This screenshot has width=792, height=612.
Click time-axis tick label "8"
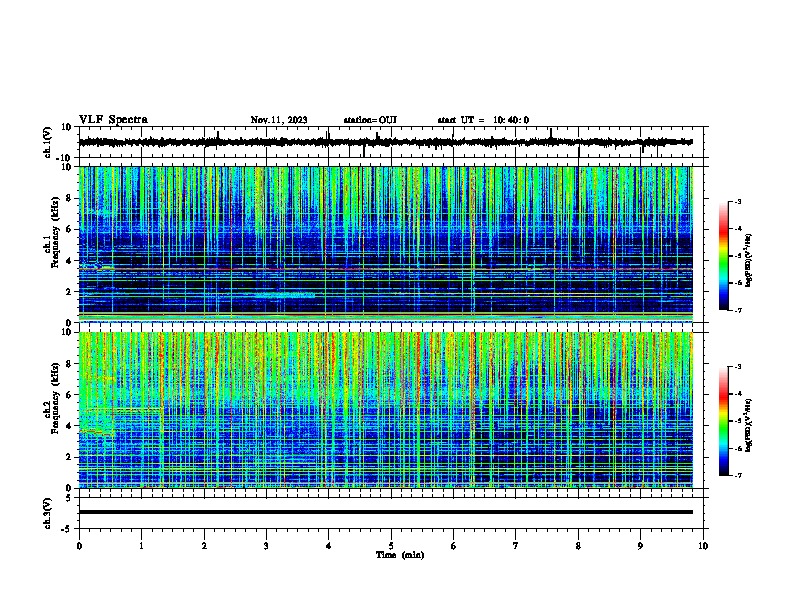tap(578, 546)
